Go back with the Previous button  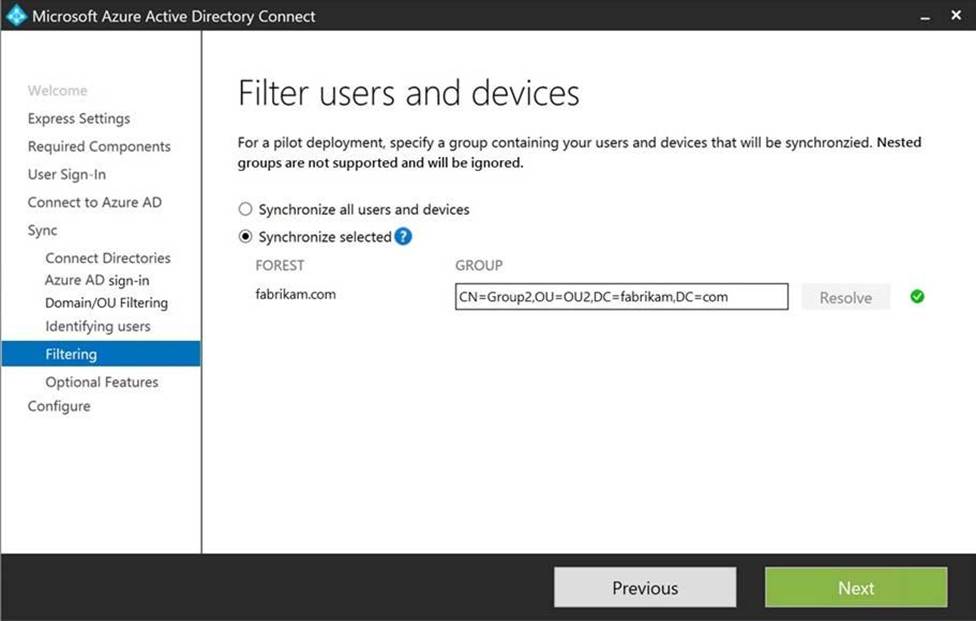coord(645,588)
